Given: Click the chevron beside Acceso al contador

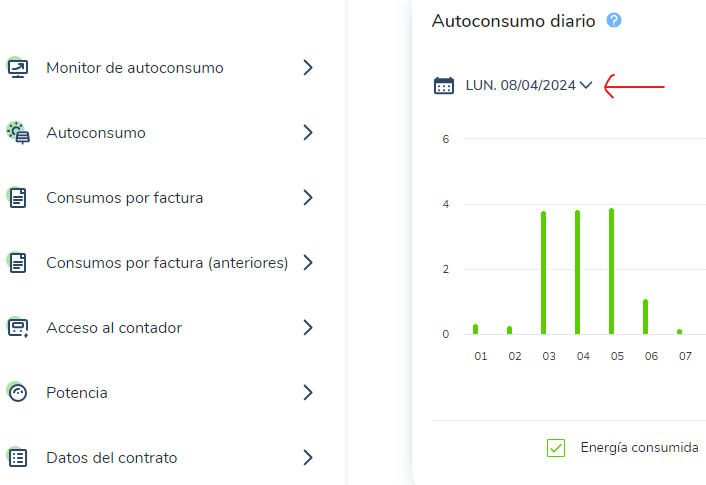Looking at the screenshot, I should tap(308, 327).
